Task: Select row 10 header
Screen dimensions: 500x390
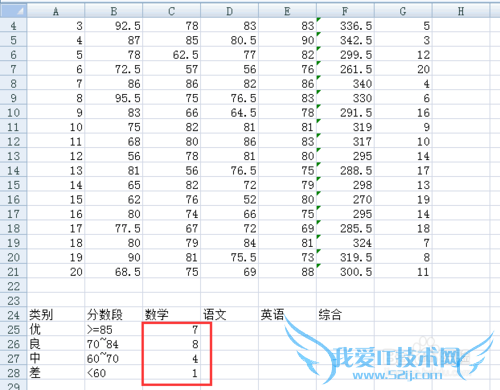Action: pyautogui.click(x=13, y=112)
